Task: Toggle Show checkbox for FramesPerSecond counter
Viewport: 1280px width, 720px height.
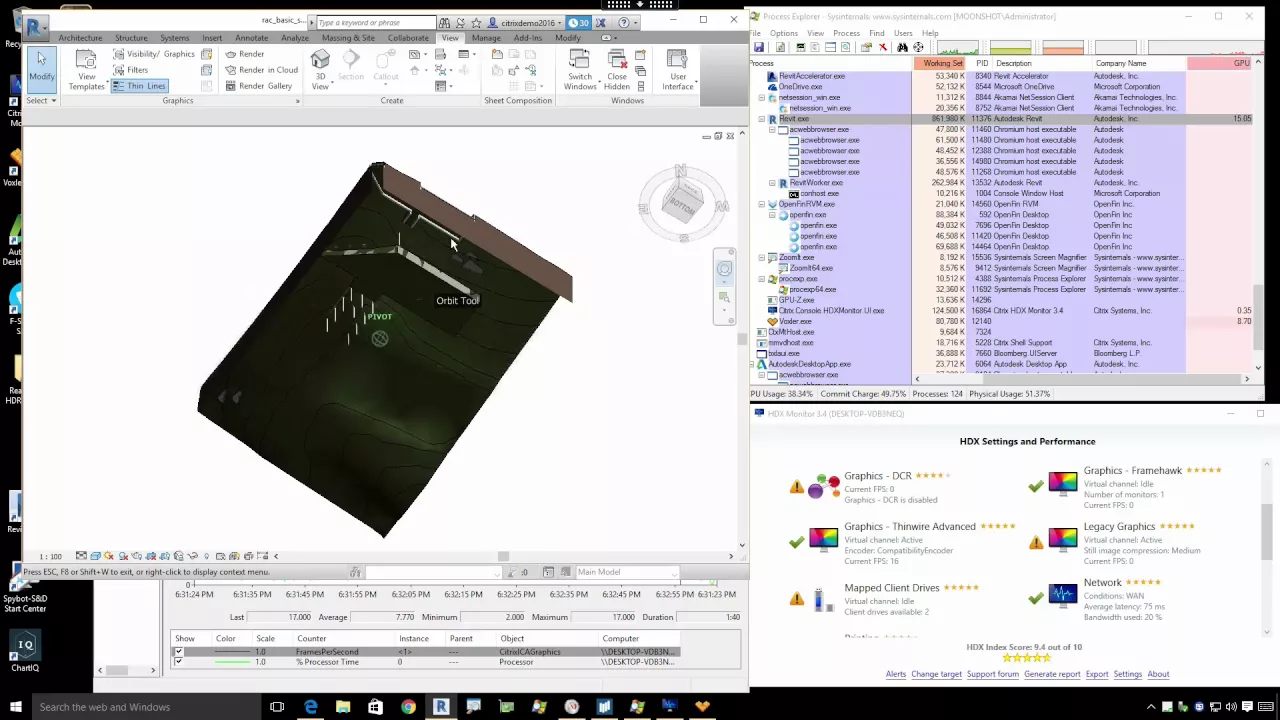Action: (178, 652)
